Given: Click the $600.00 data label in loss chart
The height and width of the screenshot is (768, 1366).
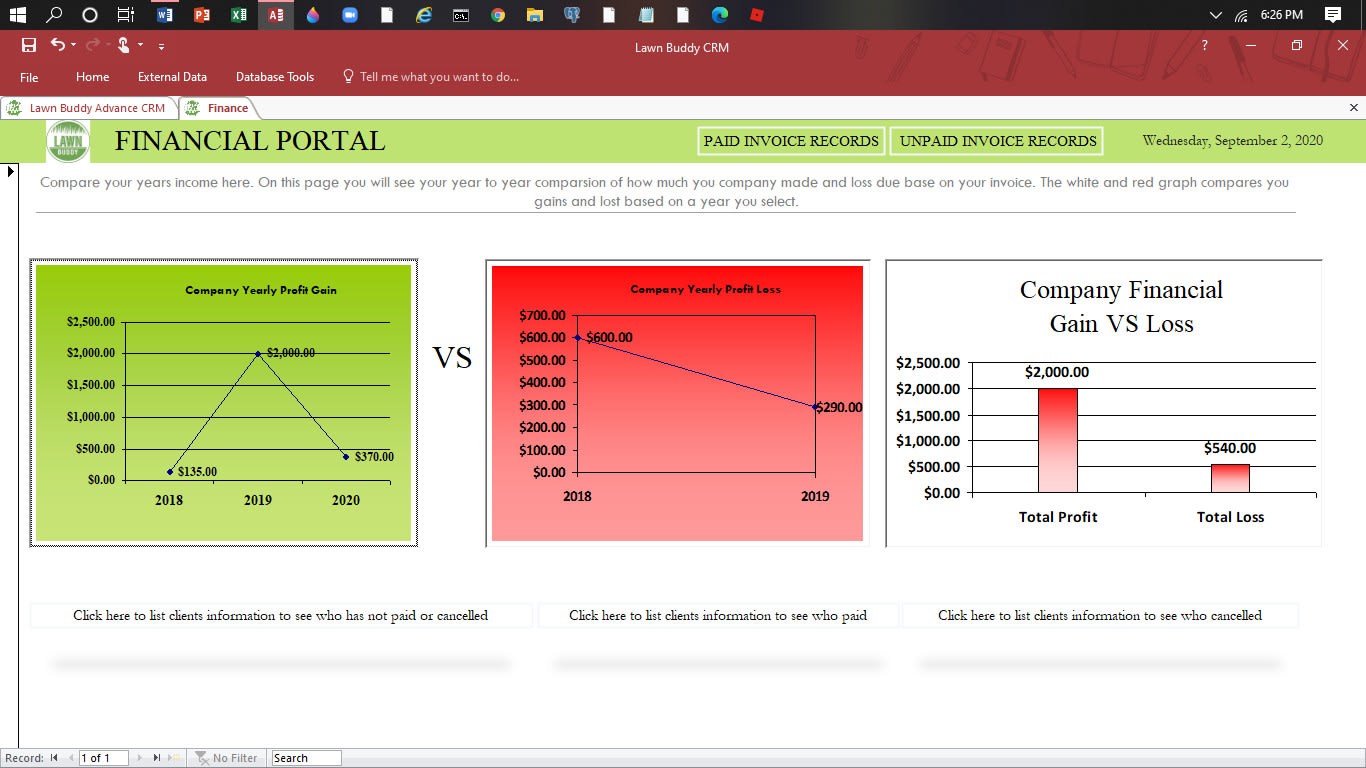Looking at the screenshot, I should (609, 337).
